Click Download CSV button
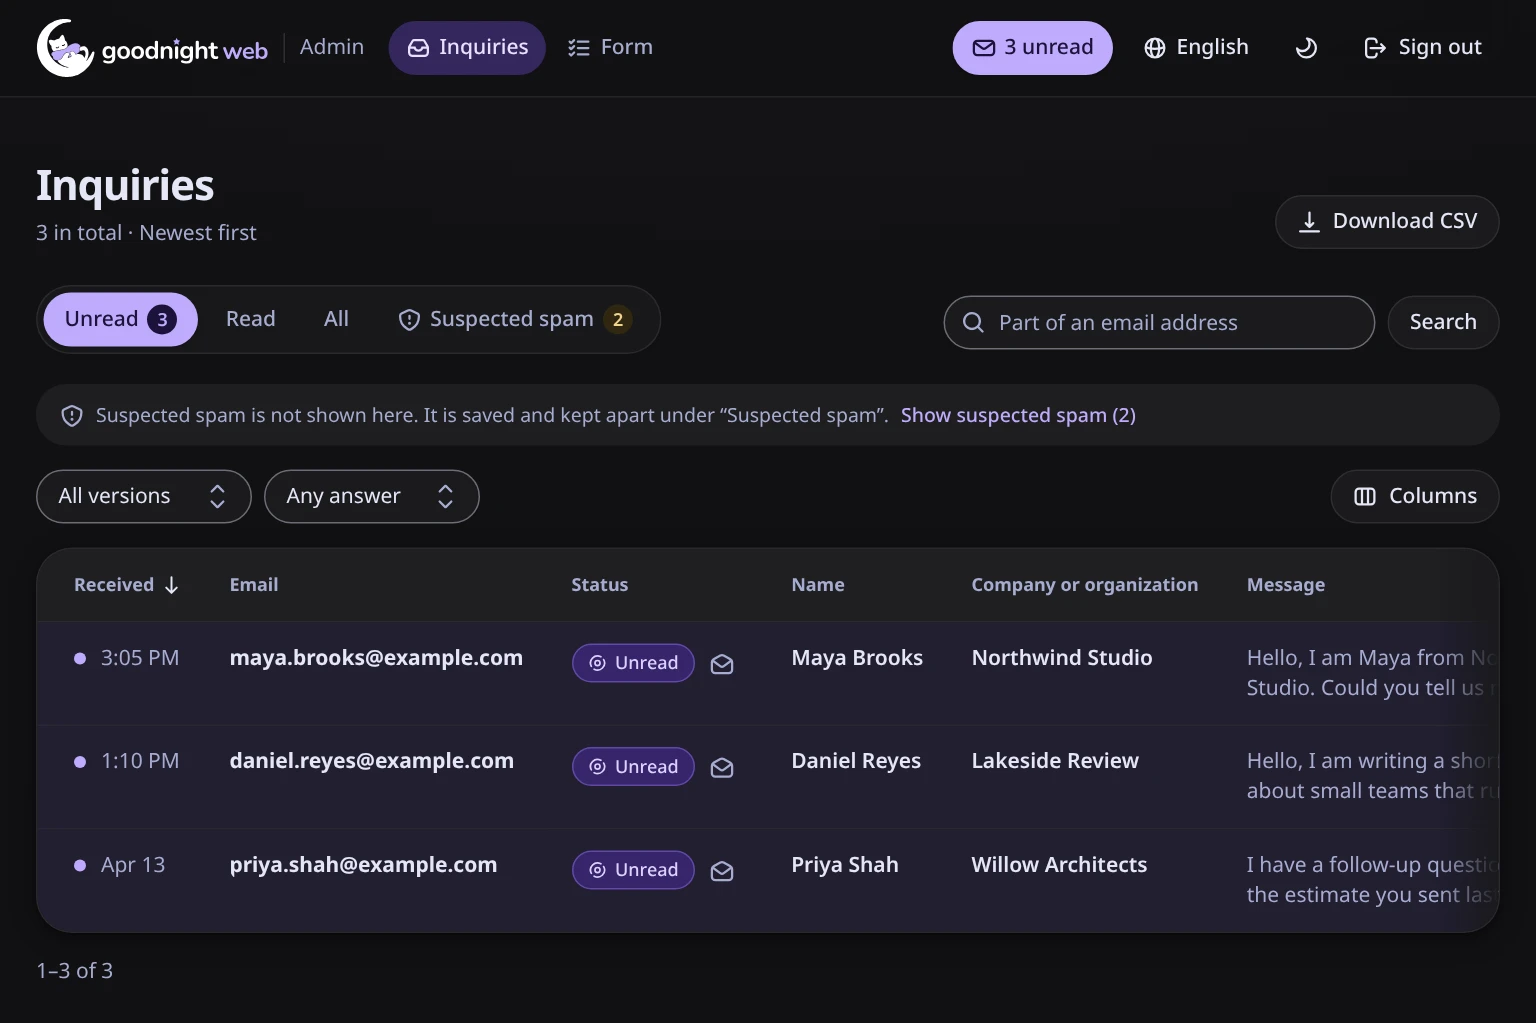Screen dimensions: 1536x1023 pyautogui.click(x=1387, y=222)
